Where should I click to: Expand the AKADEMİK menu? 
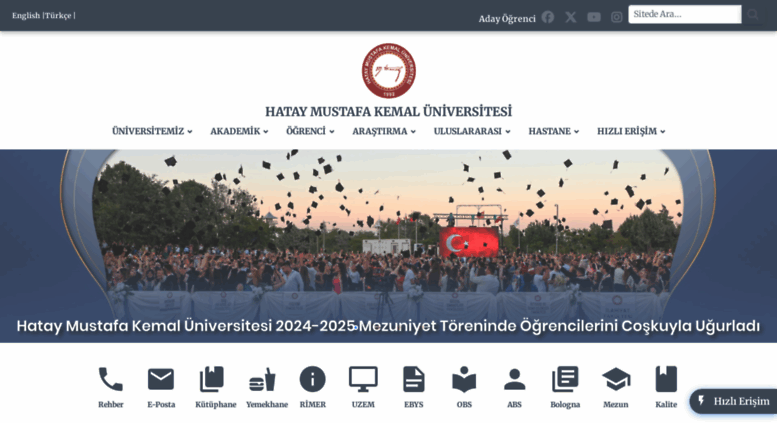coord(239,131)
